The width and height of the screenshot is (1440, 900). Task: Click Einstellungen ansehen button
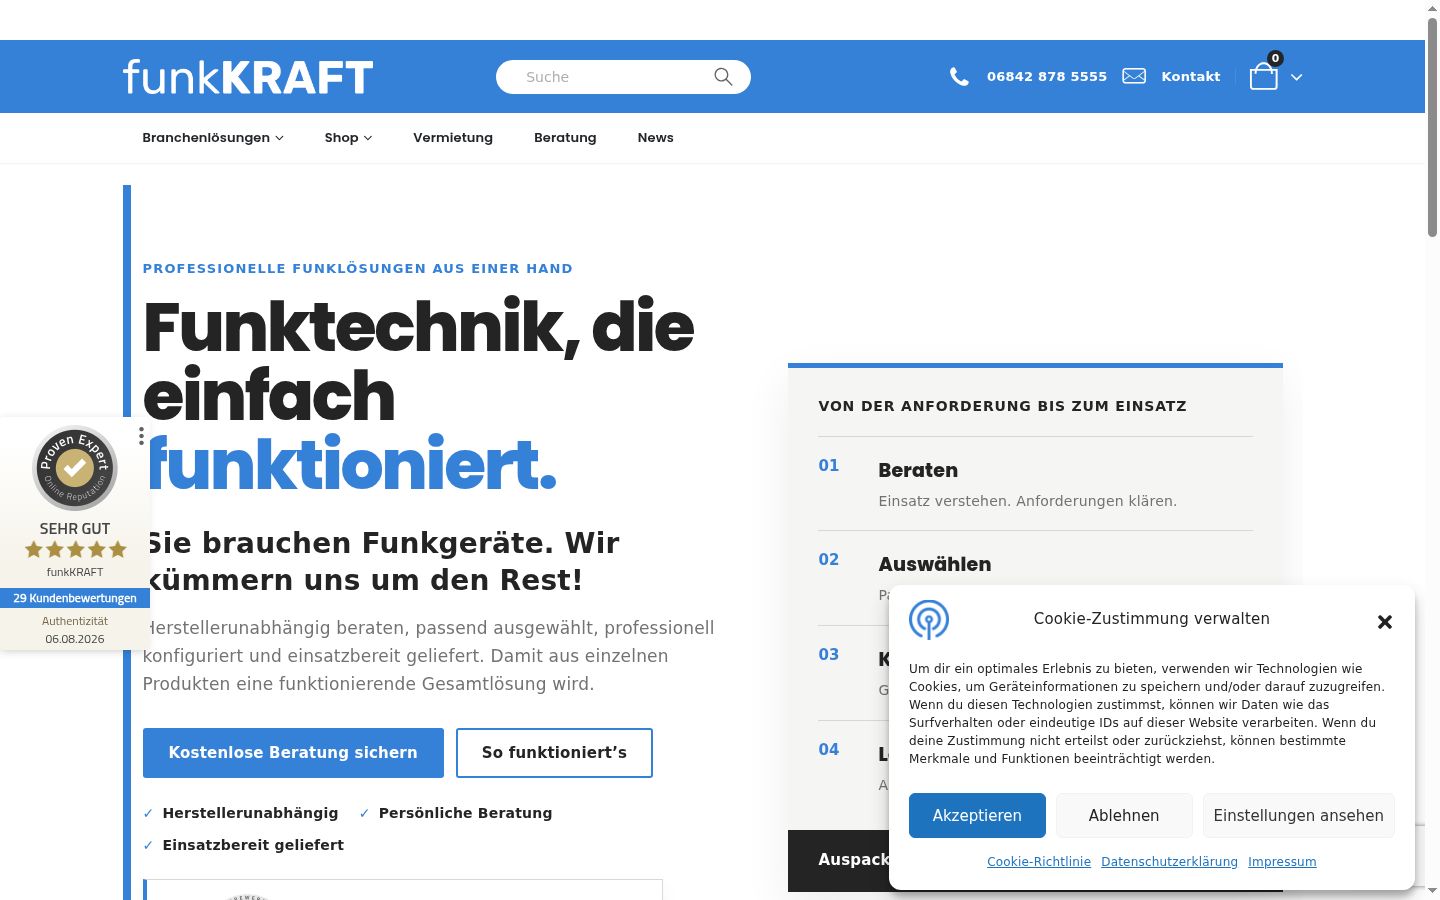point(1299,816)
